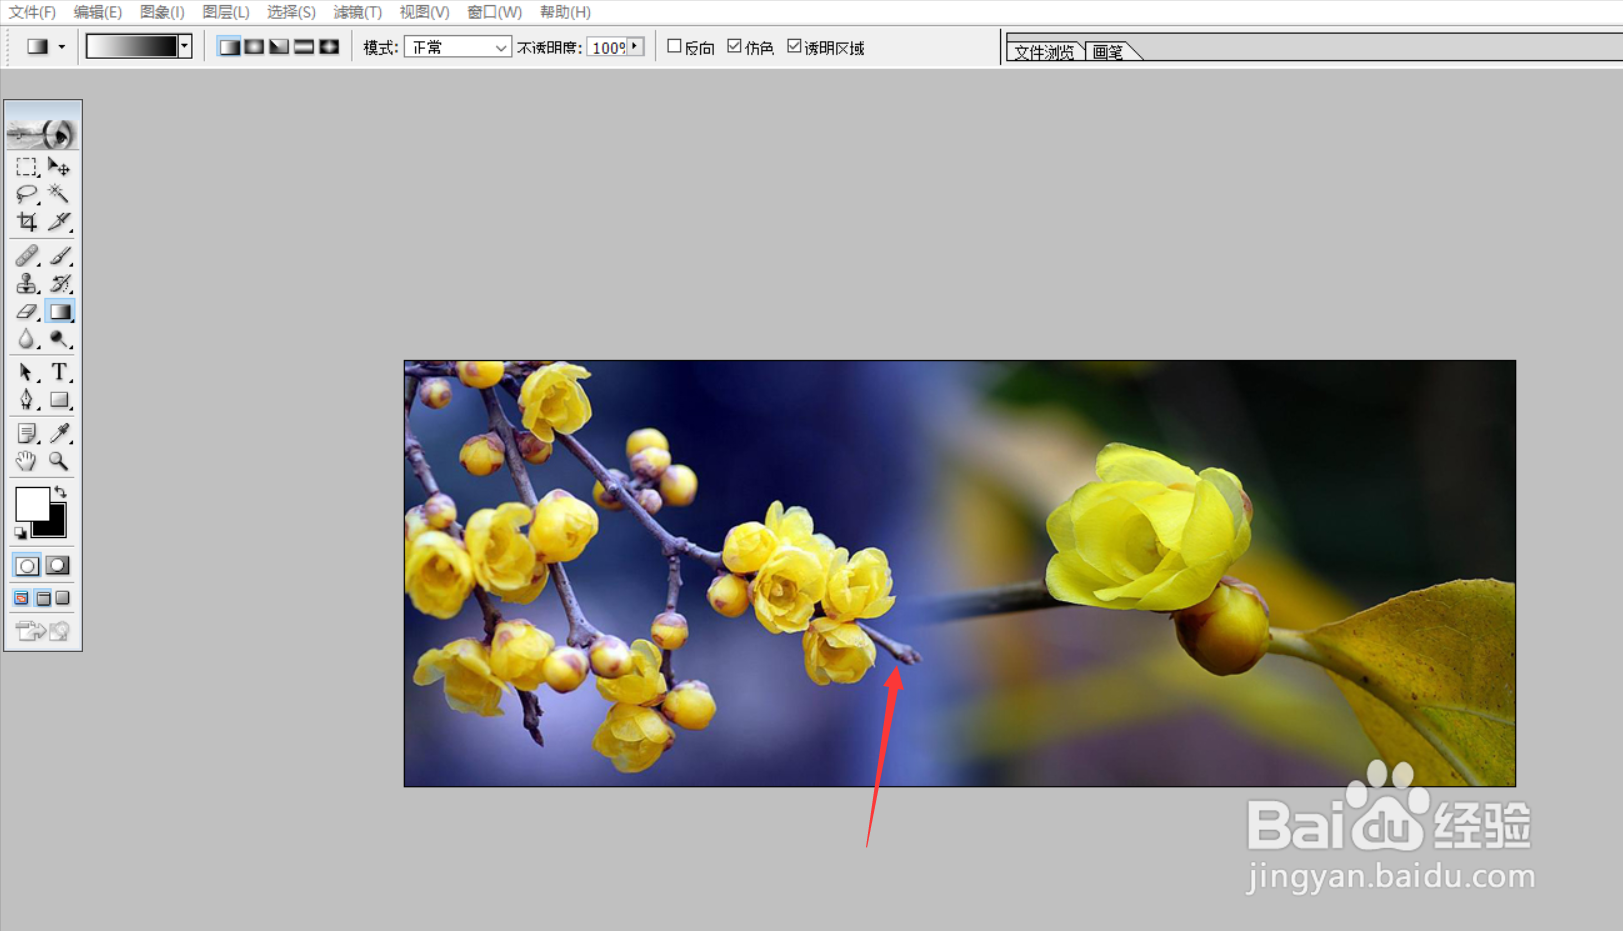Image resolution: width=1623 pixels, height=931 pixels.
Task: Activate the Magic Wand tool
Action: click(59, 194)
